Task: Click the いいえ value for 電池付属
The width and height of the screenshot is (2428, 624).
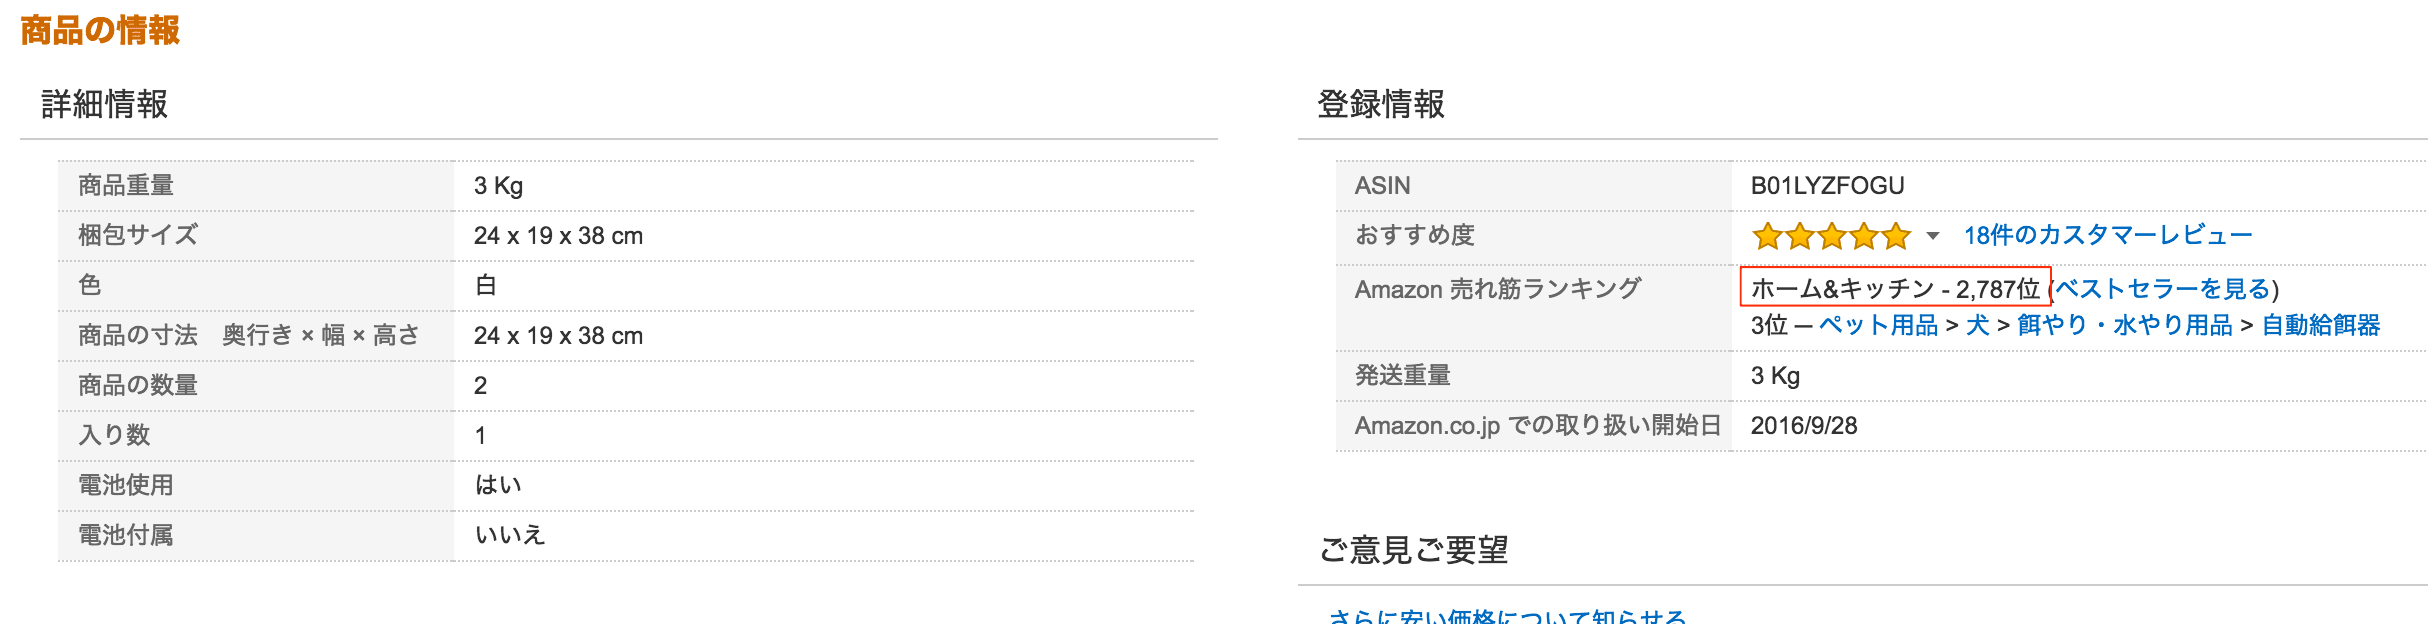Action: point(510,535)
